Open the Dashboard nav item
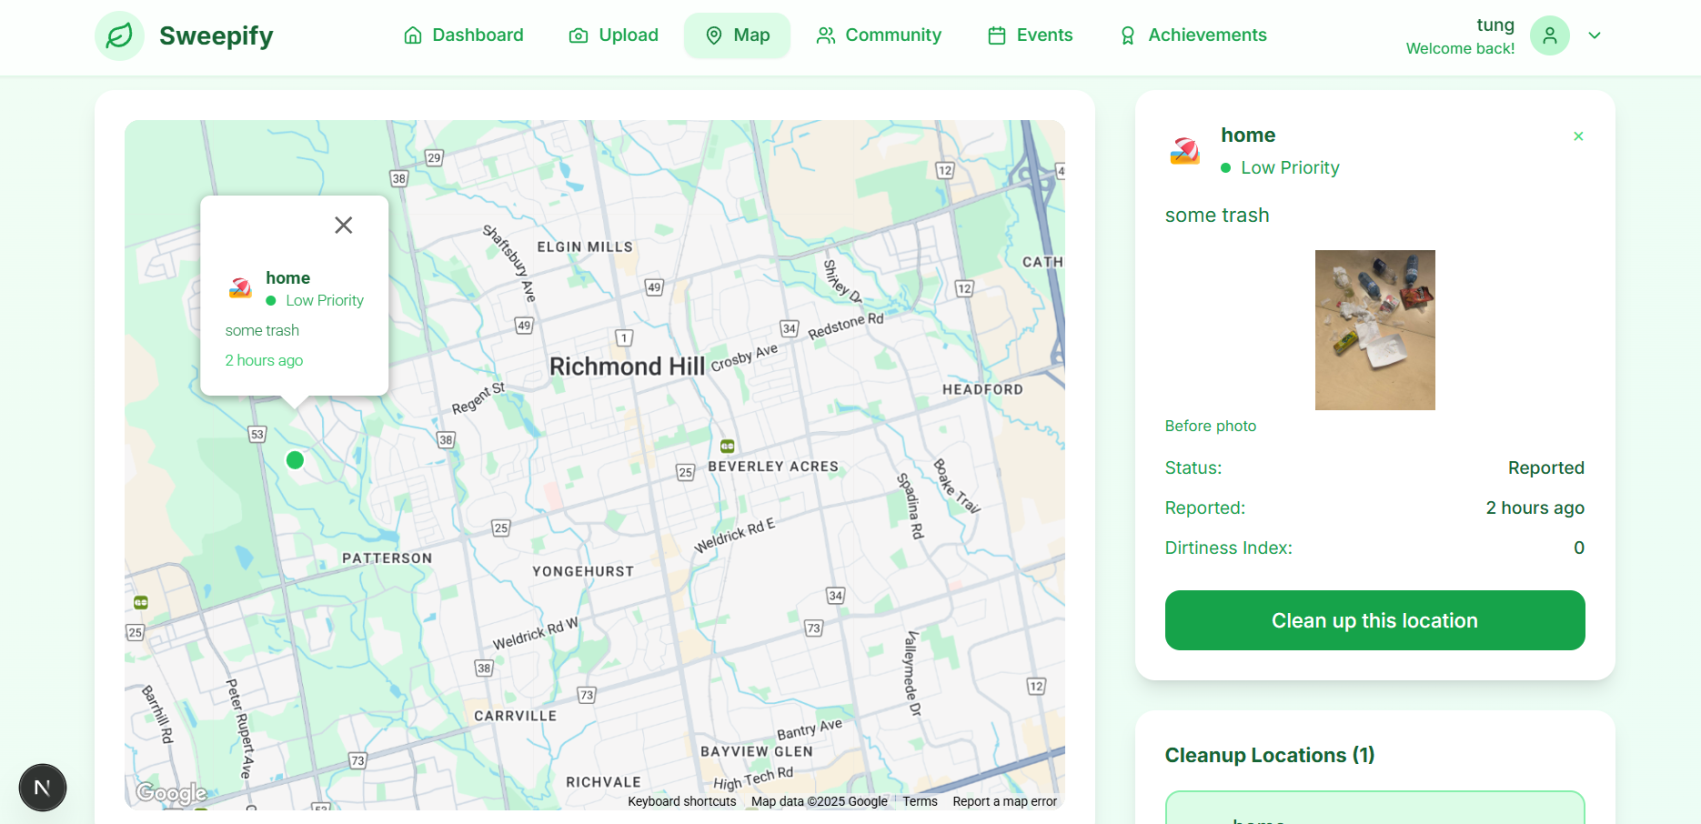Screen dimensions: 1701x824 [463, 35]
